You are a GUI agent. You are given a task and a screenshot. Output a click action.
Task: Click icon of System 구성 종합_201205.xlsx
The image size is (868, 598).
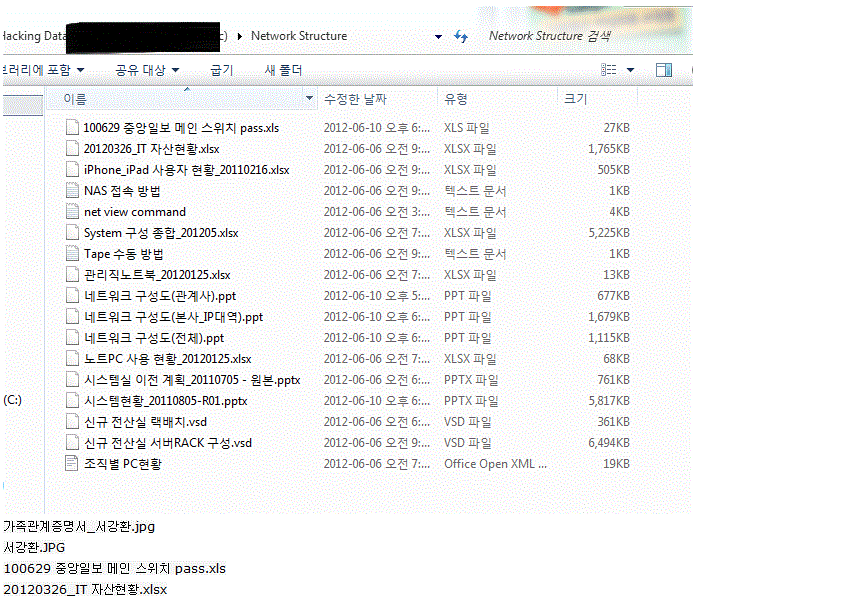[x=72, y=233]
